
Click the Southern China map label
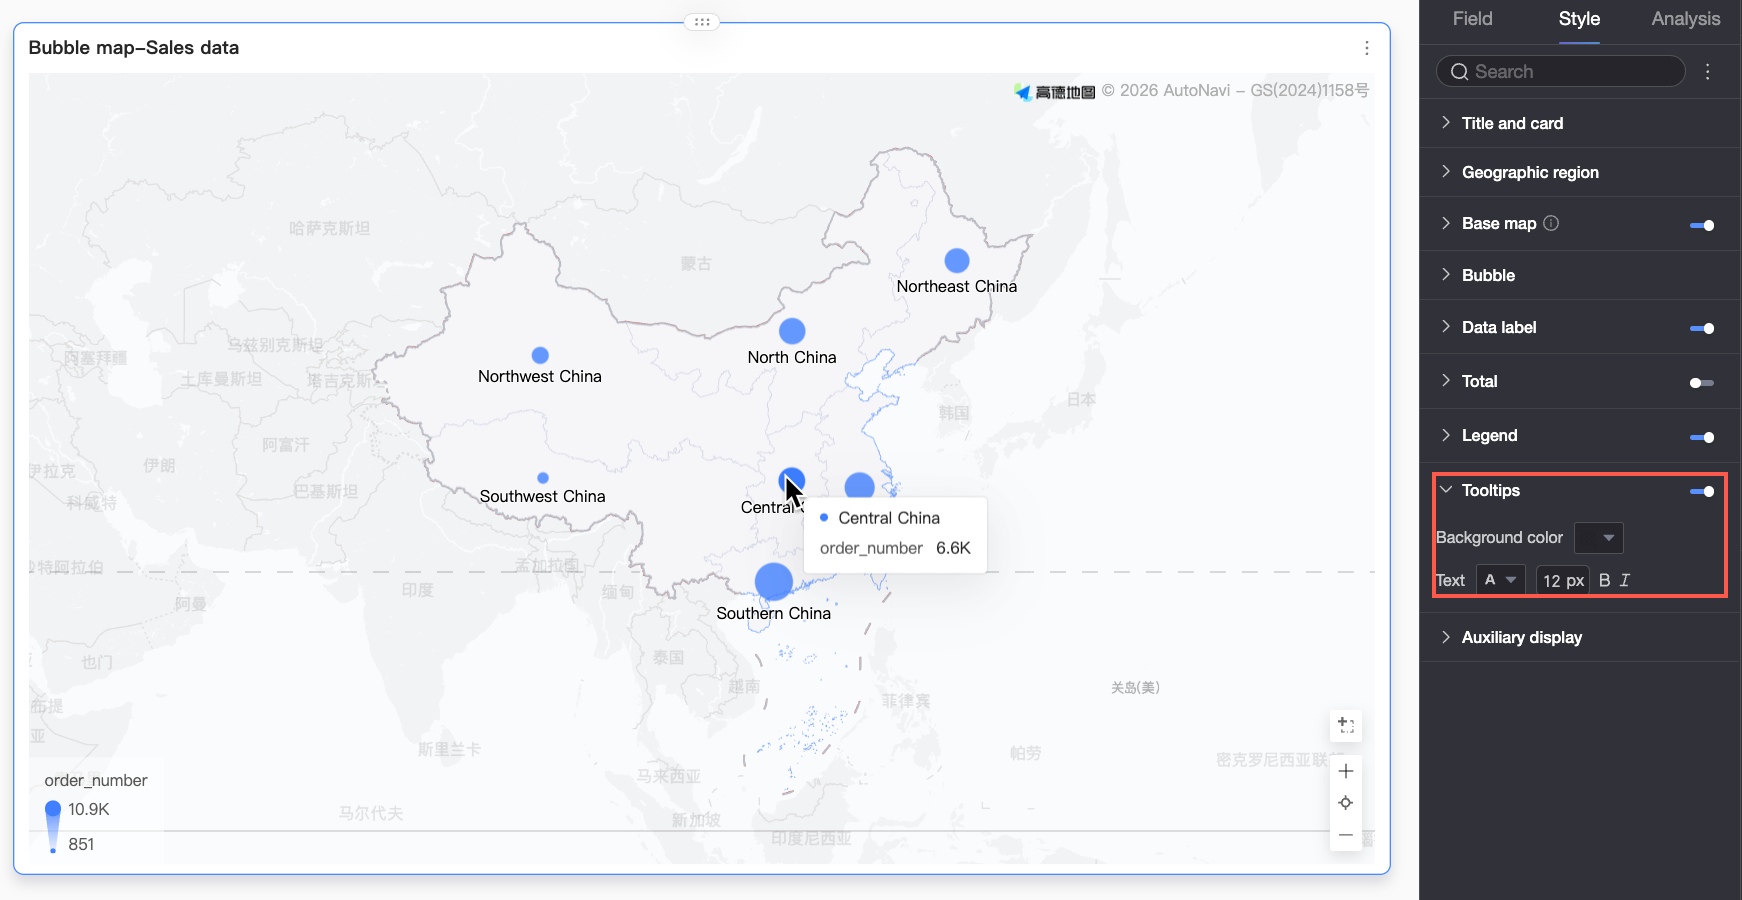(x=774, y=613)
